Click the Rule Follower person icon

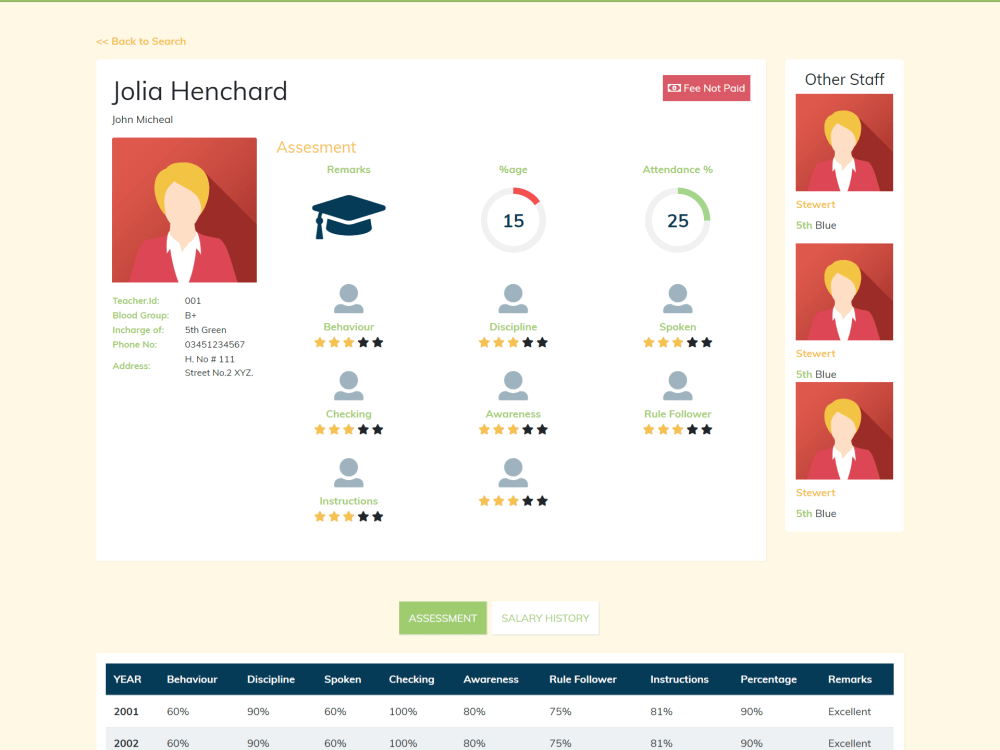(677, 385)
